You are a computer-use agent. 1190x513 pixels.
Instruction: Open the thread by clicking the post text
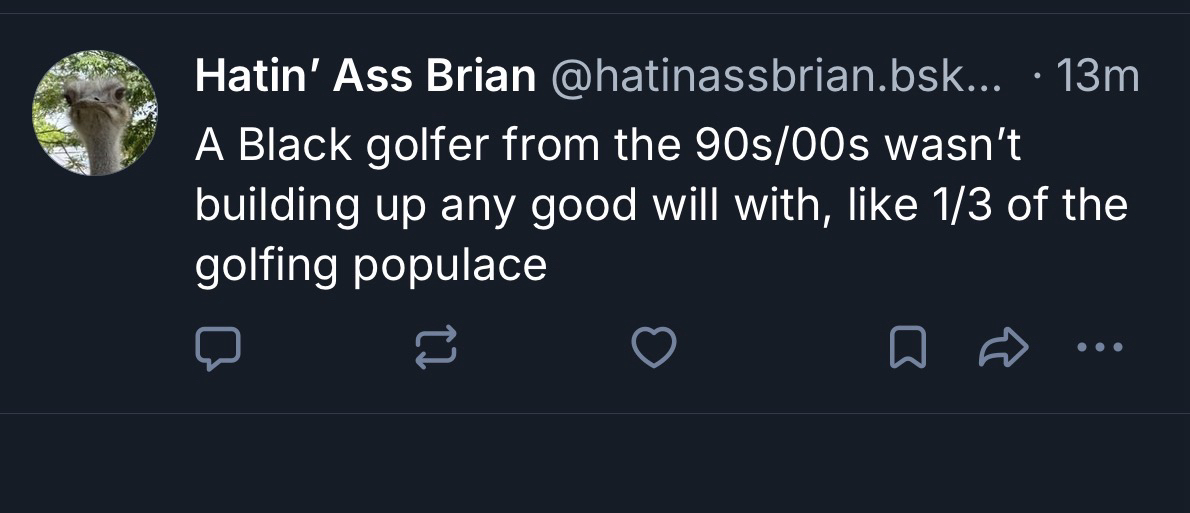(660, 205)
